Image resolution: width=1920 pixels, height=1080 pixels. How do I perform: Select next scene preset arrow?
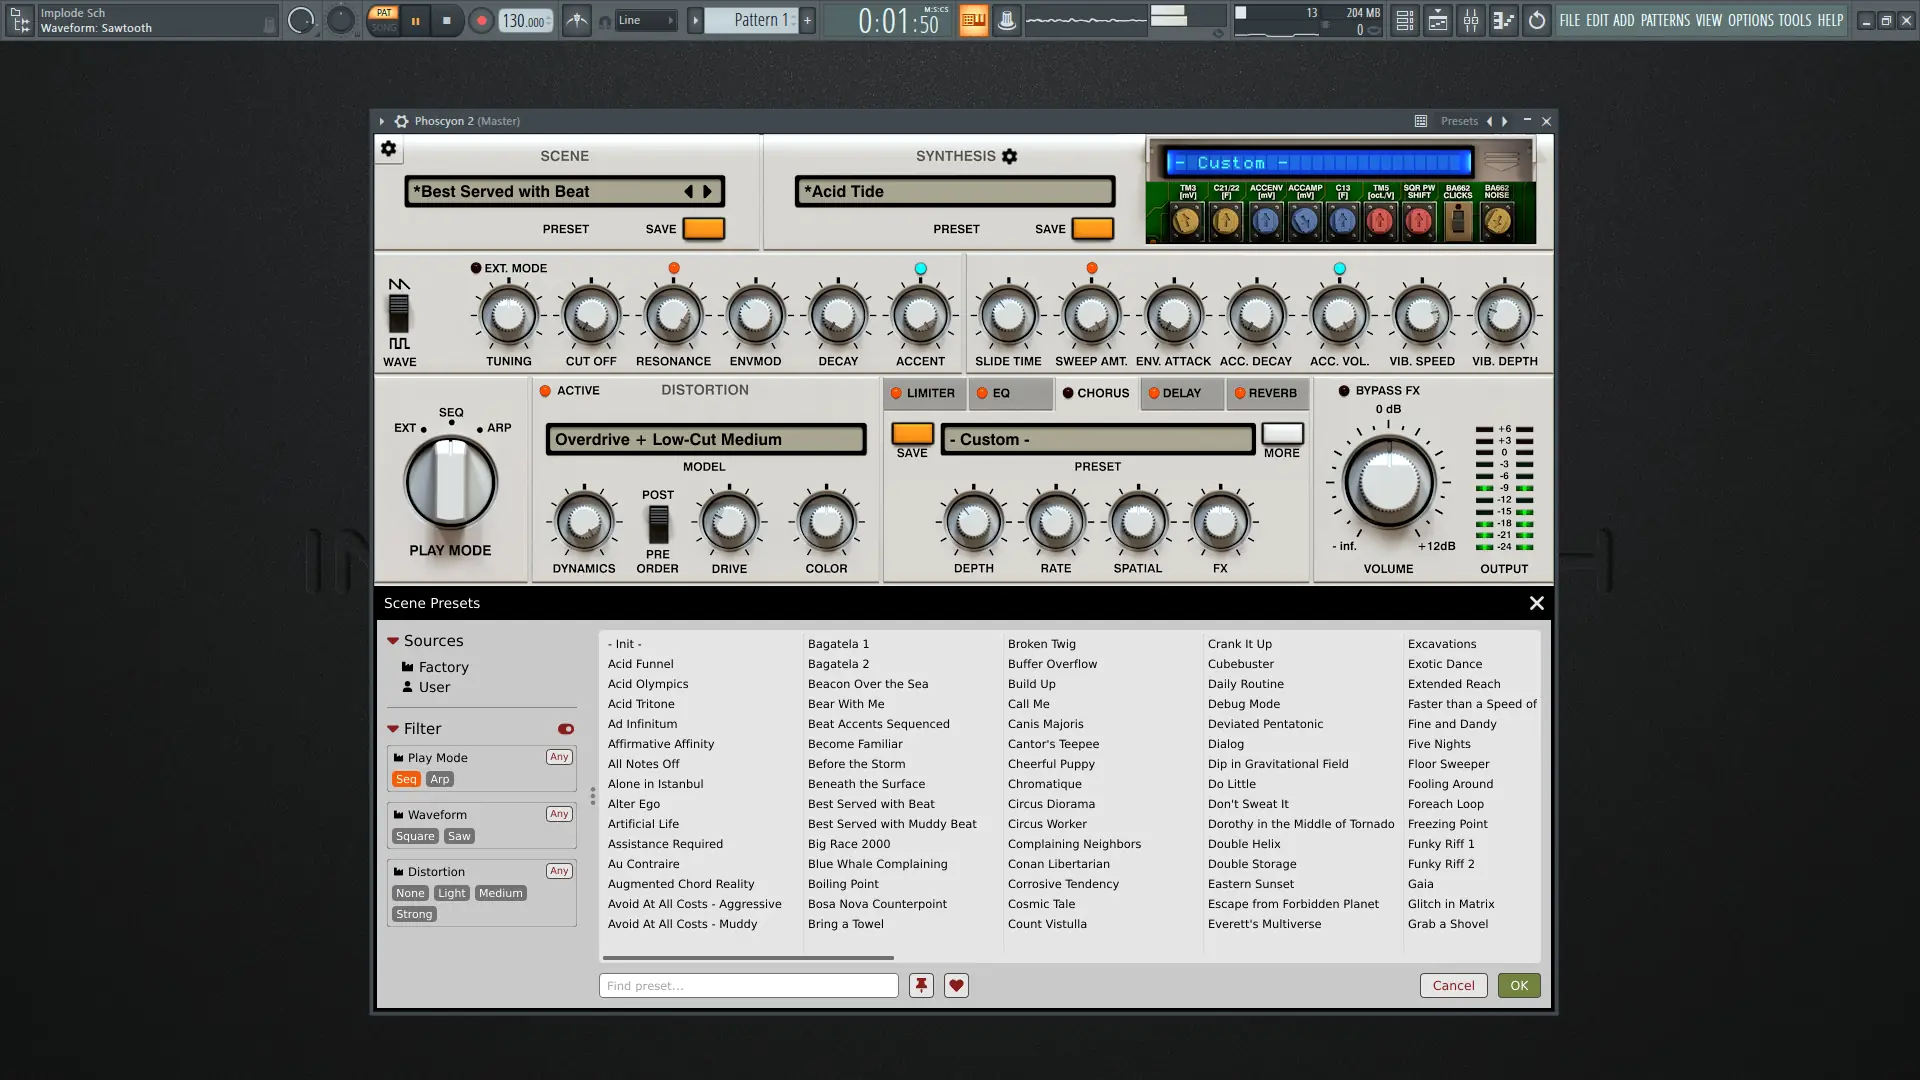pos(708,191)
